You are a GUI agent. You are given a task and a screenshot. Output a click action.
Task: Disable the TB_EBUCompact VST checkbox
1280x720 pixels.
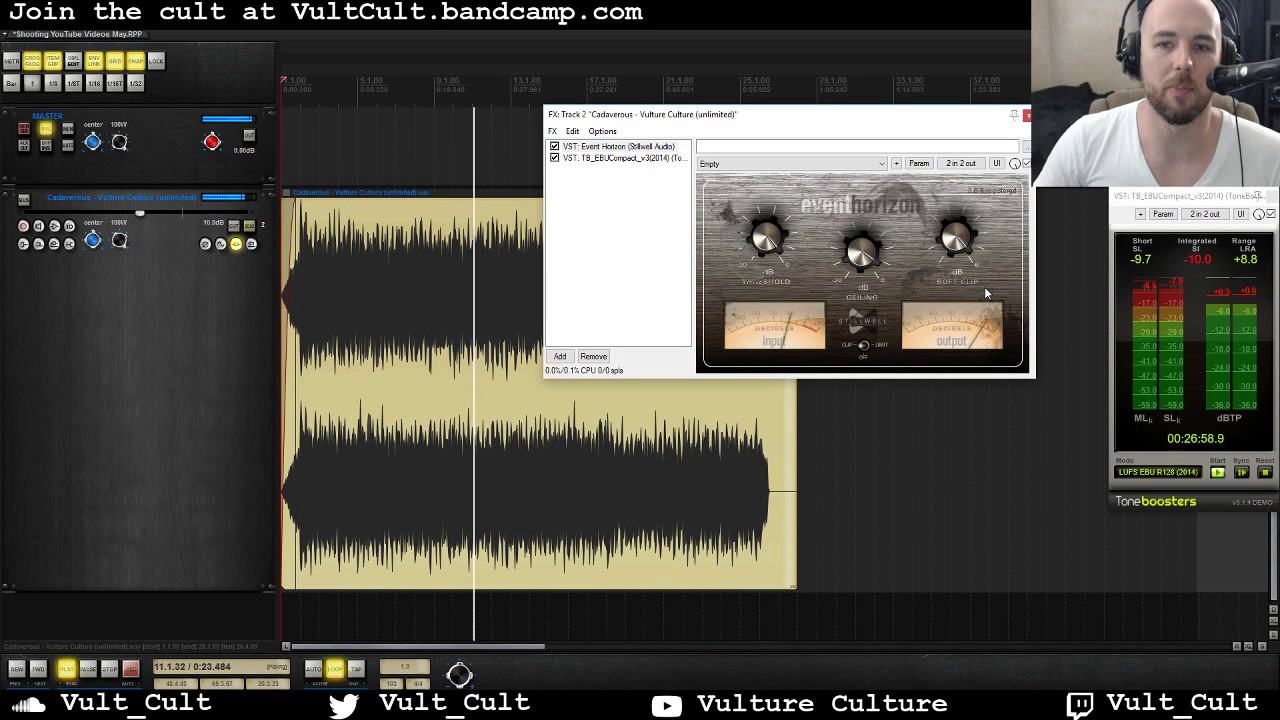click(x=555, y=158)
